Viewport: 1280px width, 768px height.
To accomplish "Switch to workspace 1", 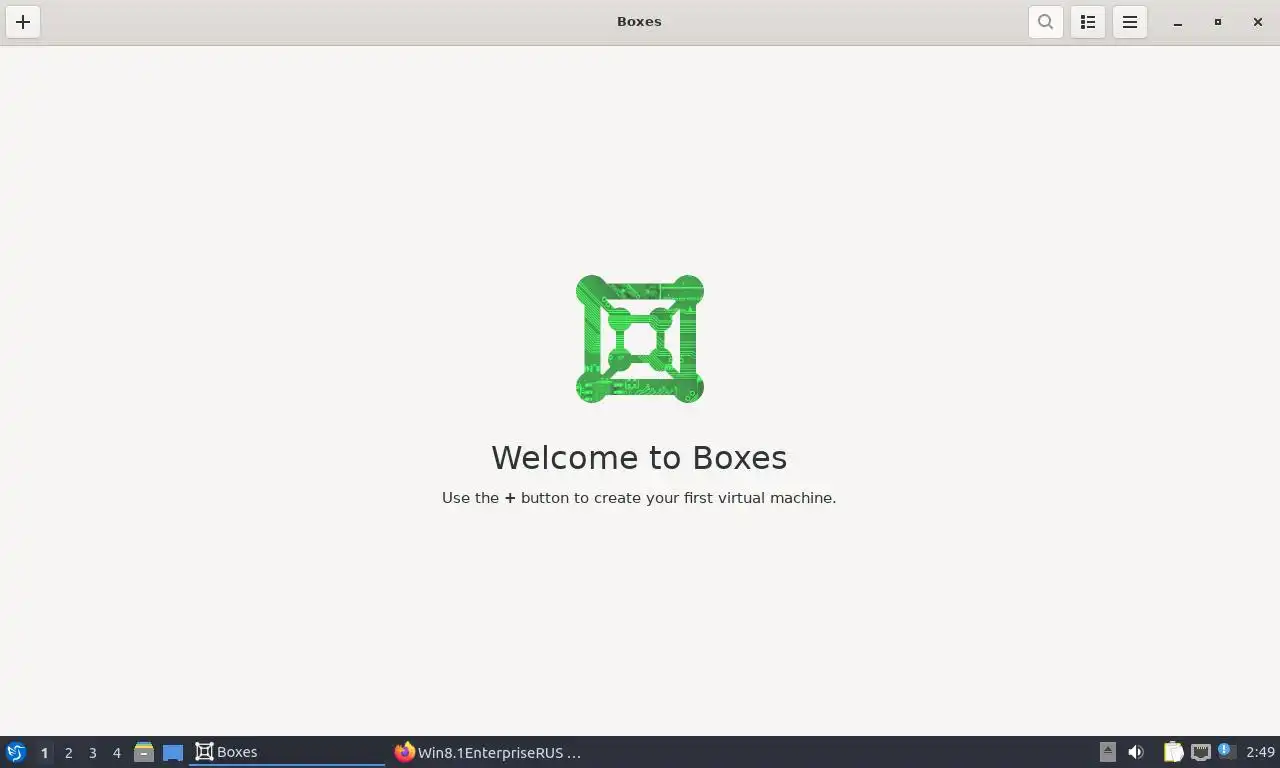I will point(44,753).
